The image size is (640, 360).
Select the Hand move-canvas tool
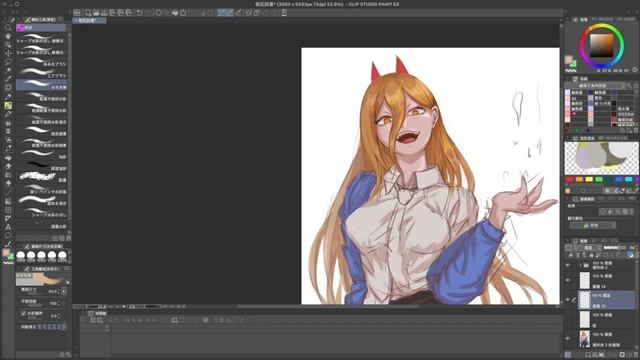(x=8, y=36)
